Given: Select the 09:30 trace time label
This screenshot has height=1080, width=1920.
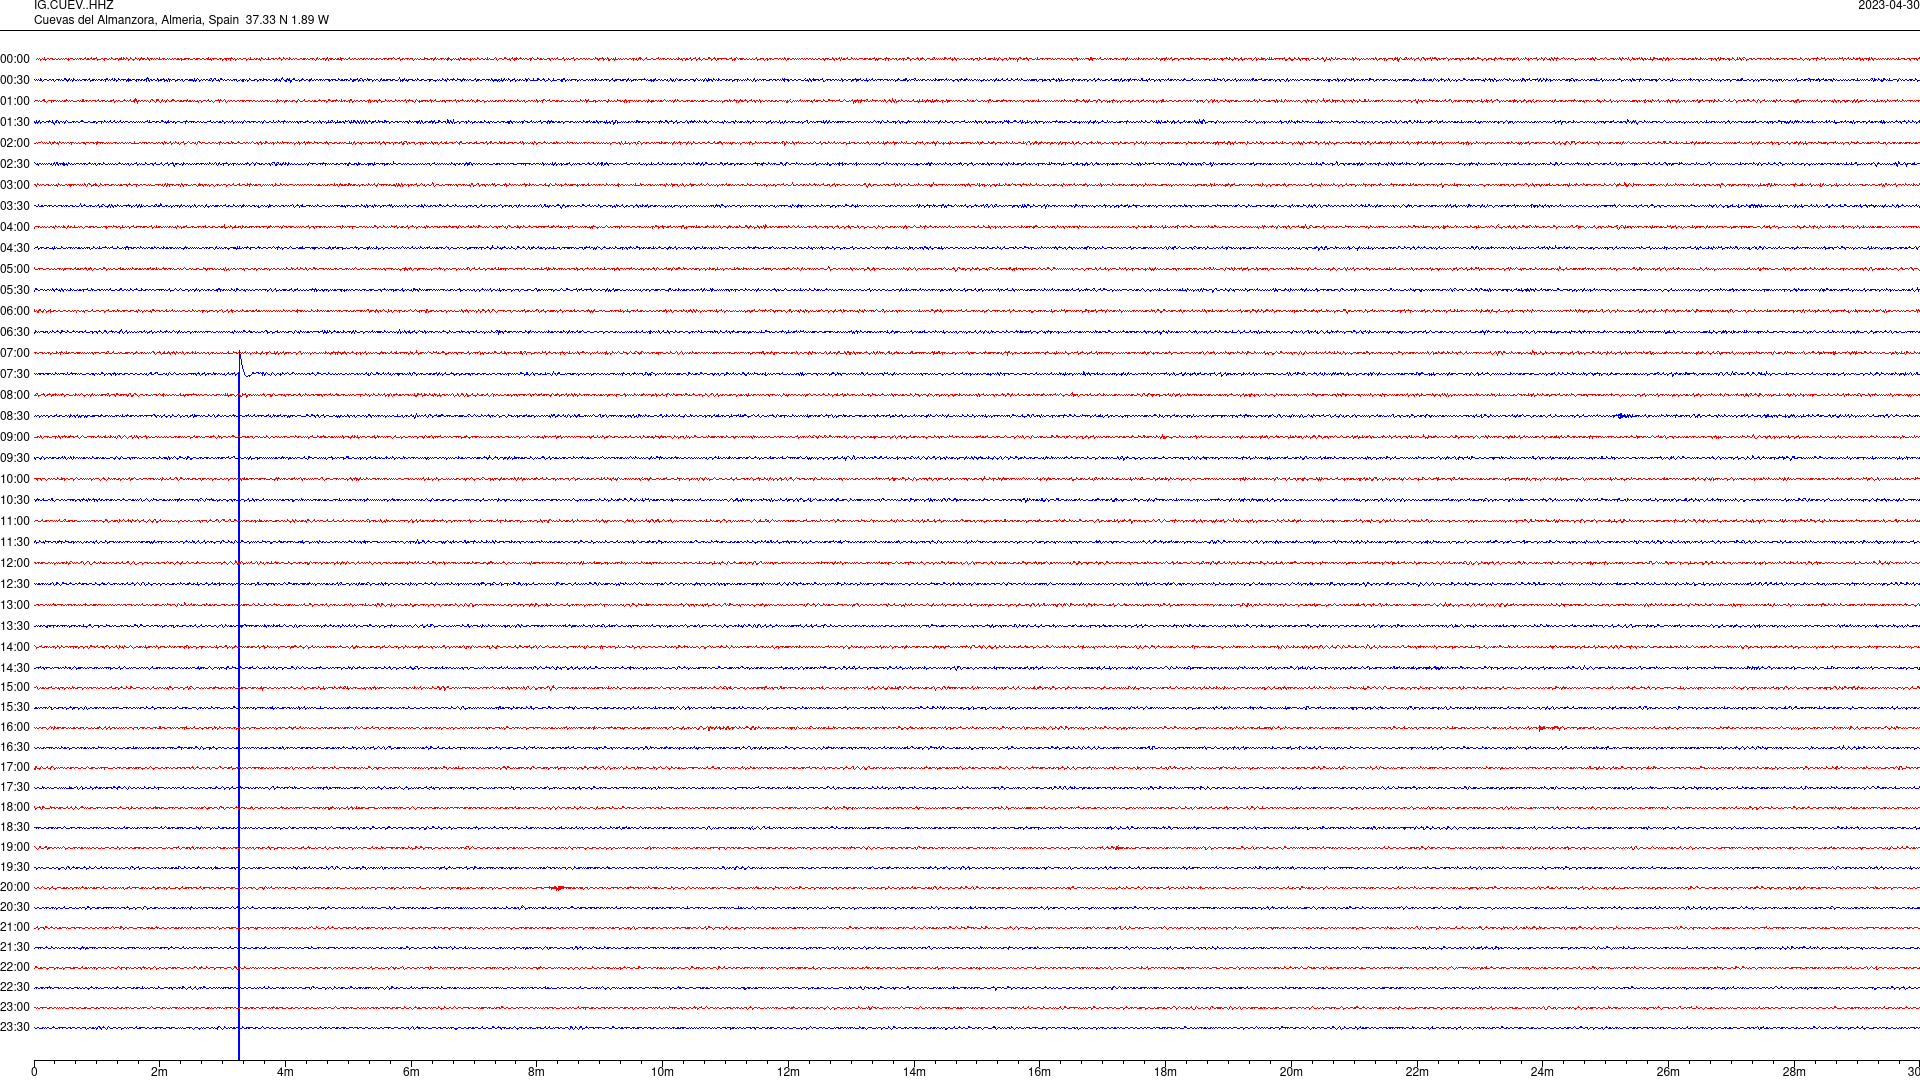Looking at the screenshot, I should 15,458.
